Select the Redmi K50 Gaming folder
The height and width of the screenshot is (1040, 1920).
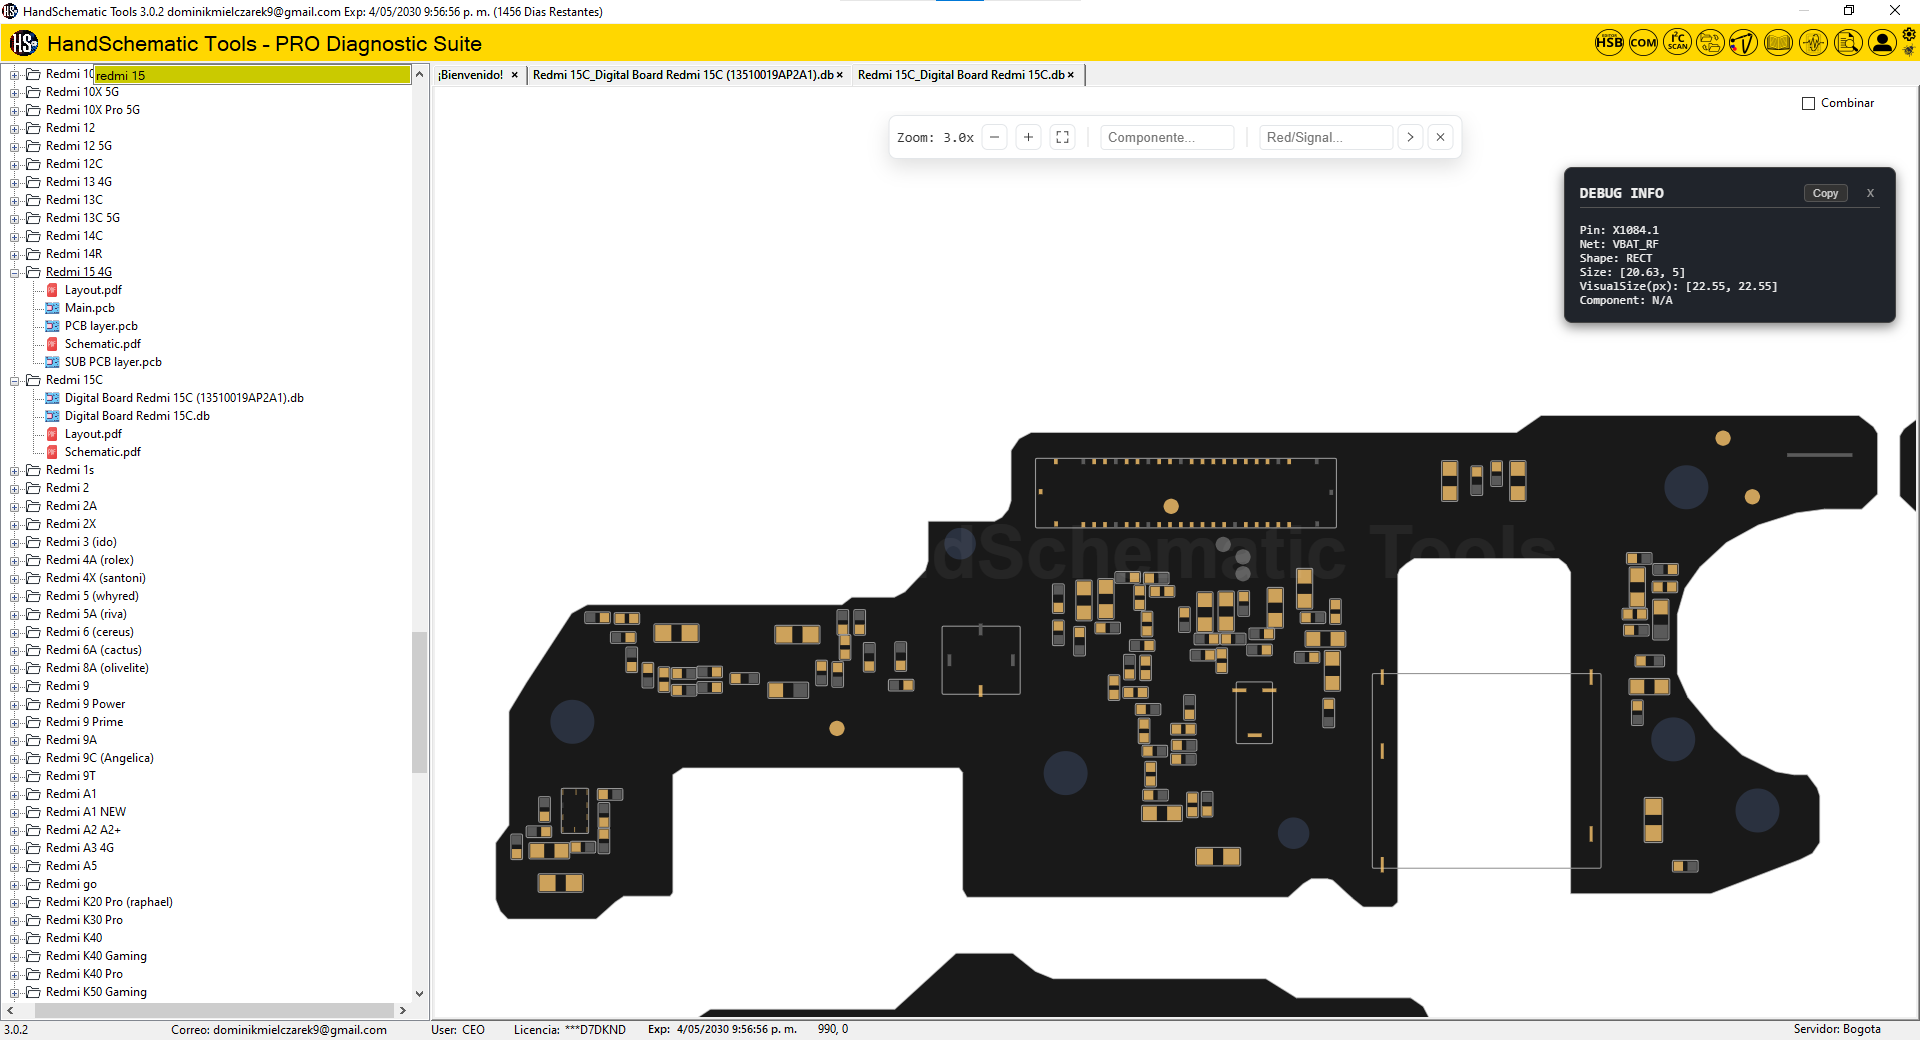[96, 992]
